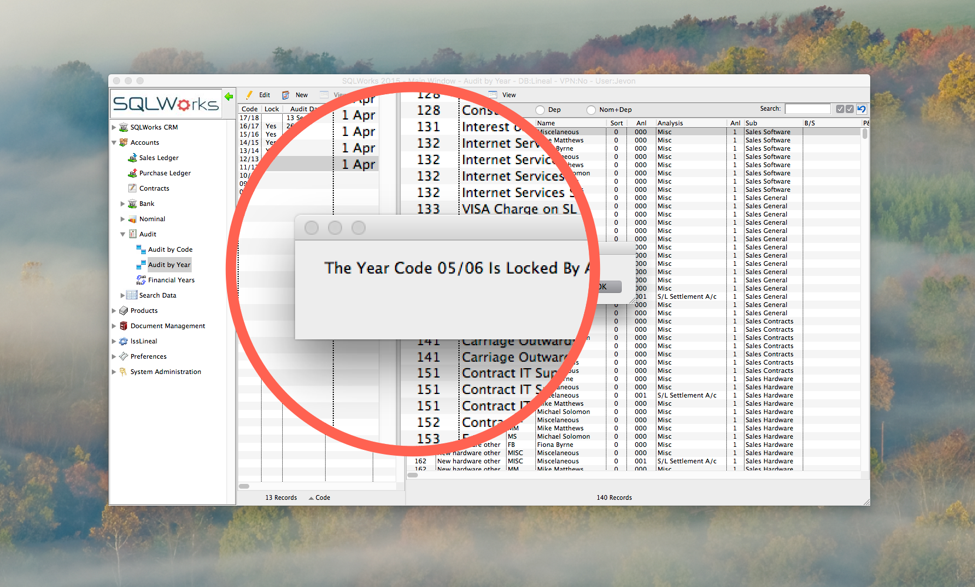Click the Code sort indicator in footer
975x587 pixels.
[x=320, y=497]
